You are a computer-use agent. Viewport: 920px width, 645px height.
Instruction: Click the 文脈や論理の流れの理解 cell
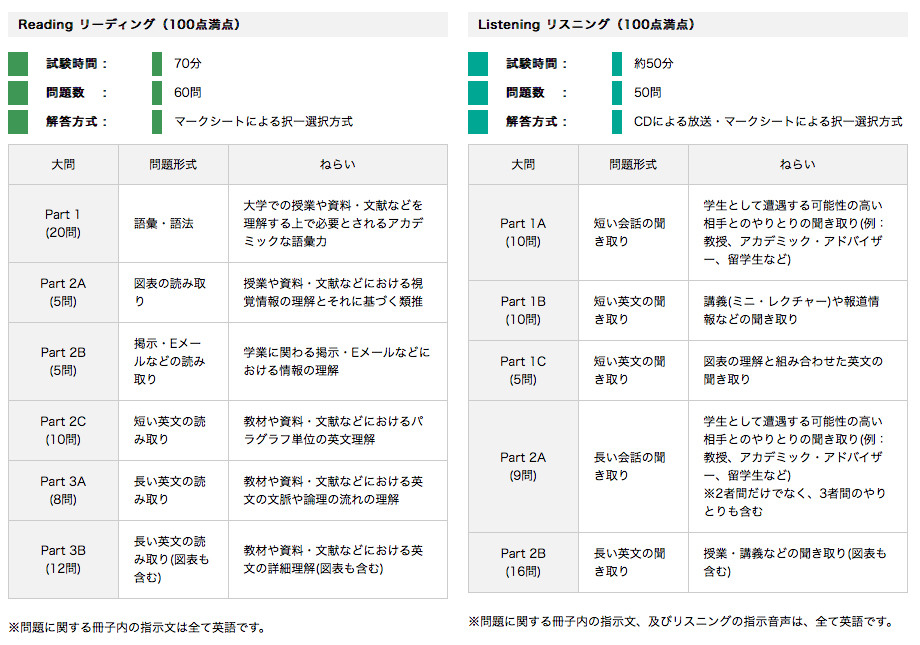[x=338, y=491]
